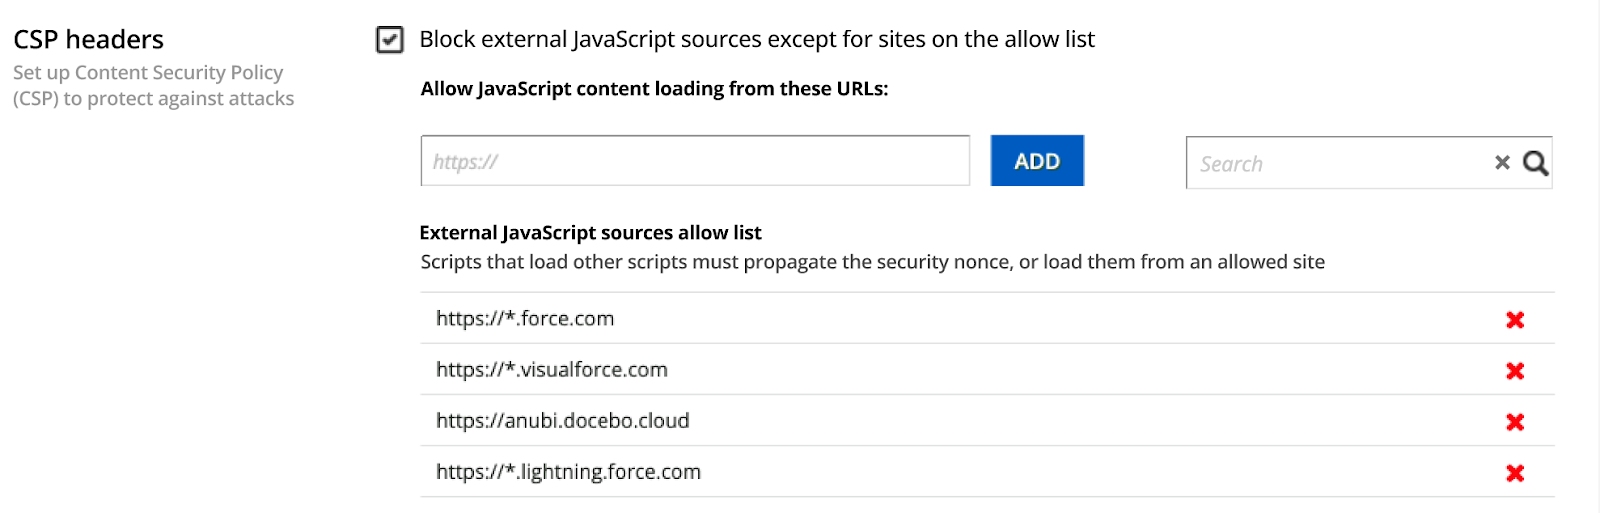1600x513 pixels.
Task: Click into the allow list Search field
Action: pos(1335,164)
